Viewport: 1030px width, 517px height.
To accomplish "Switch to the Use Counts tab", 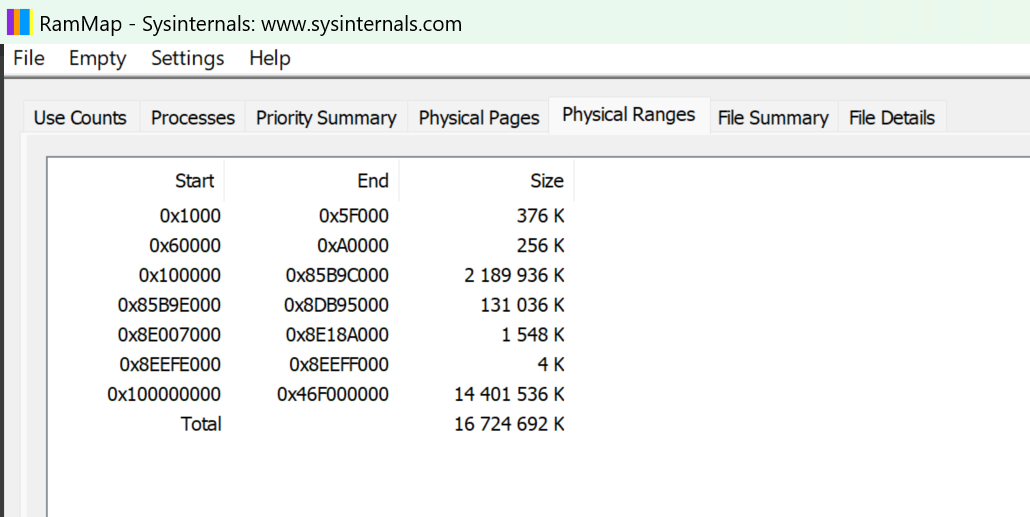I will 80,118.
